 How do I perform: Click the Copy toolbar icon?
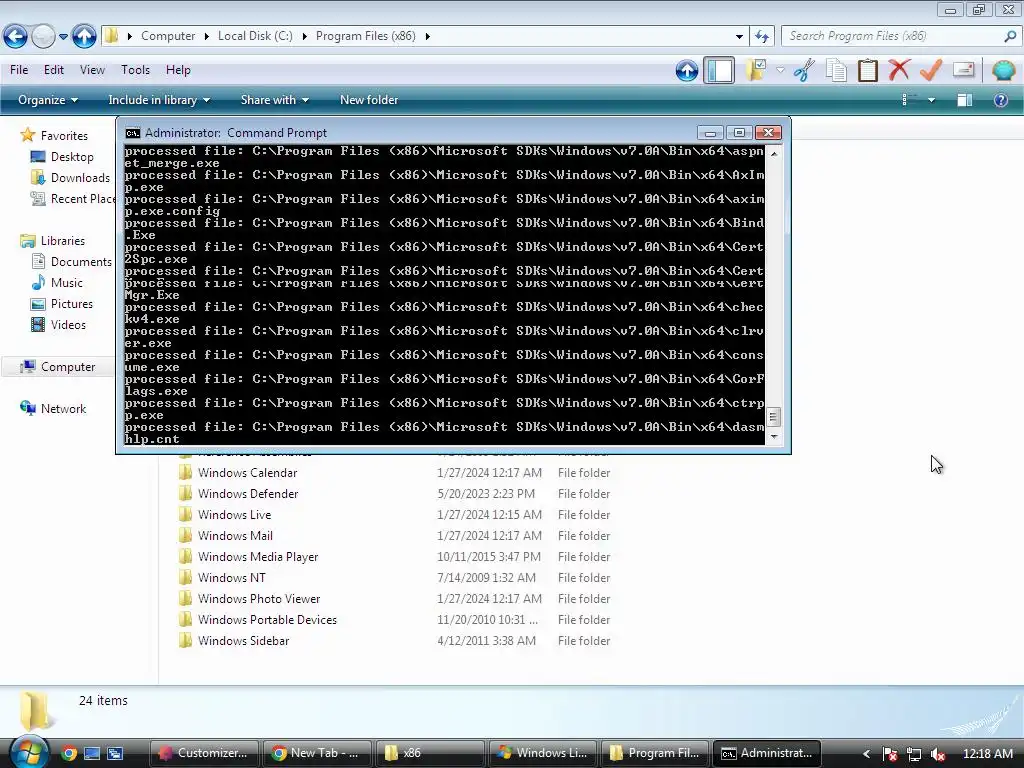coord(836,70)
